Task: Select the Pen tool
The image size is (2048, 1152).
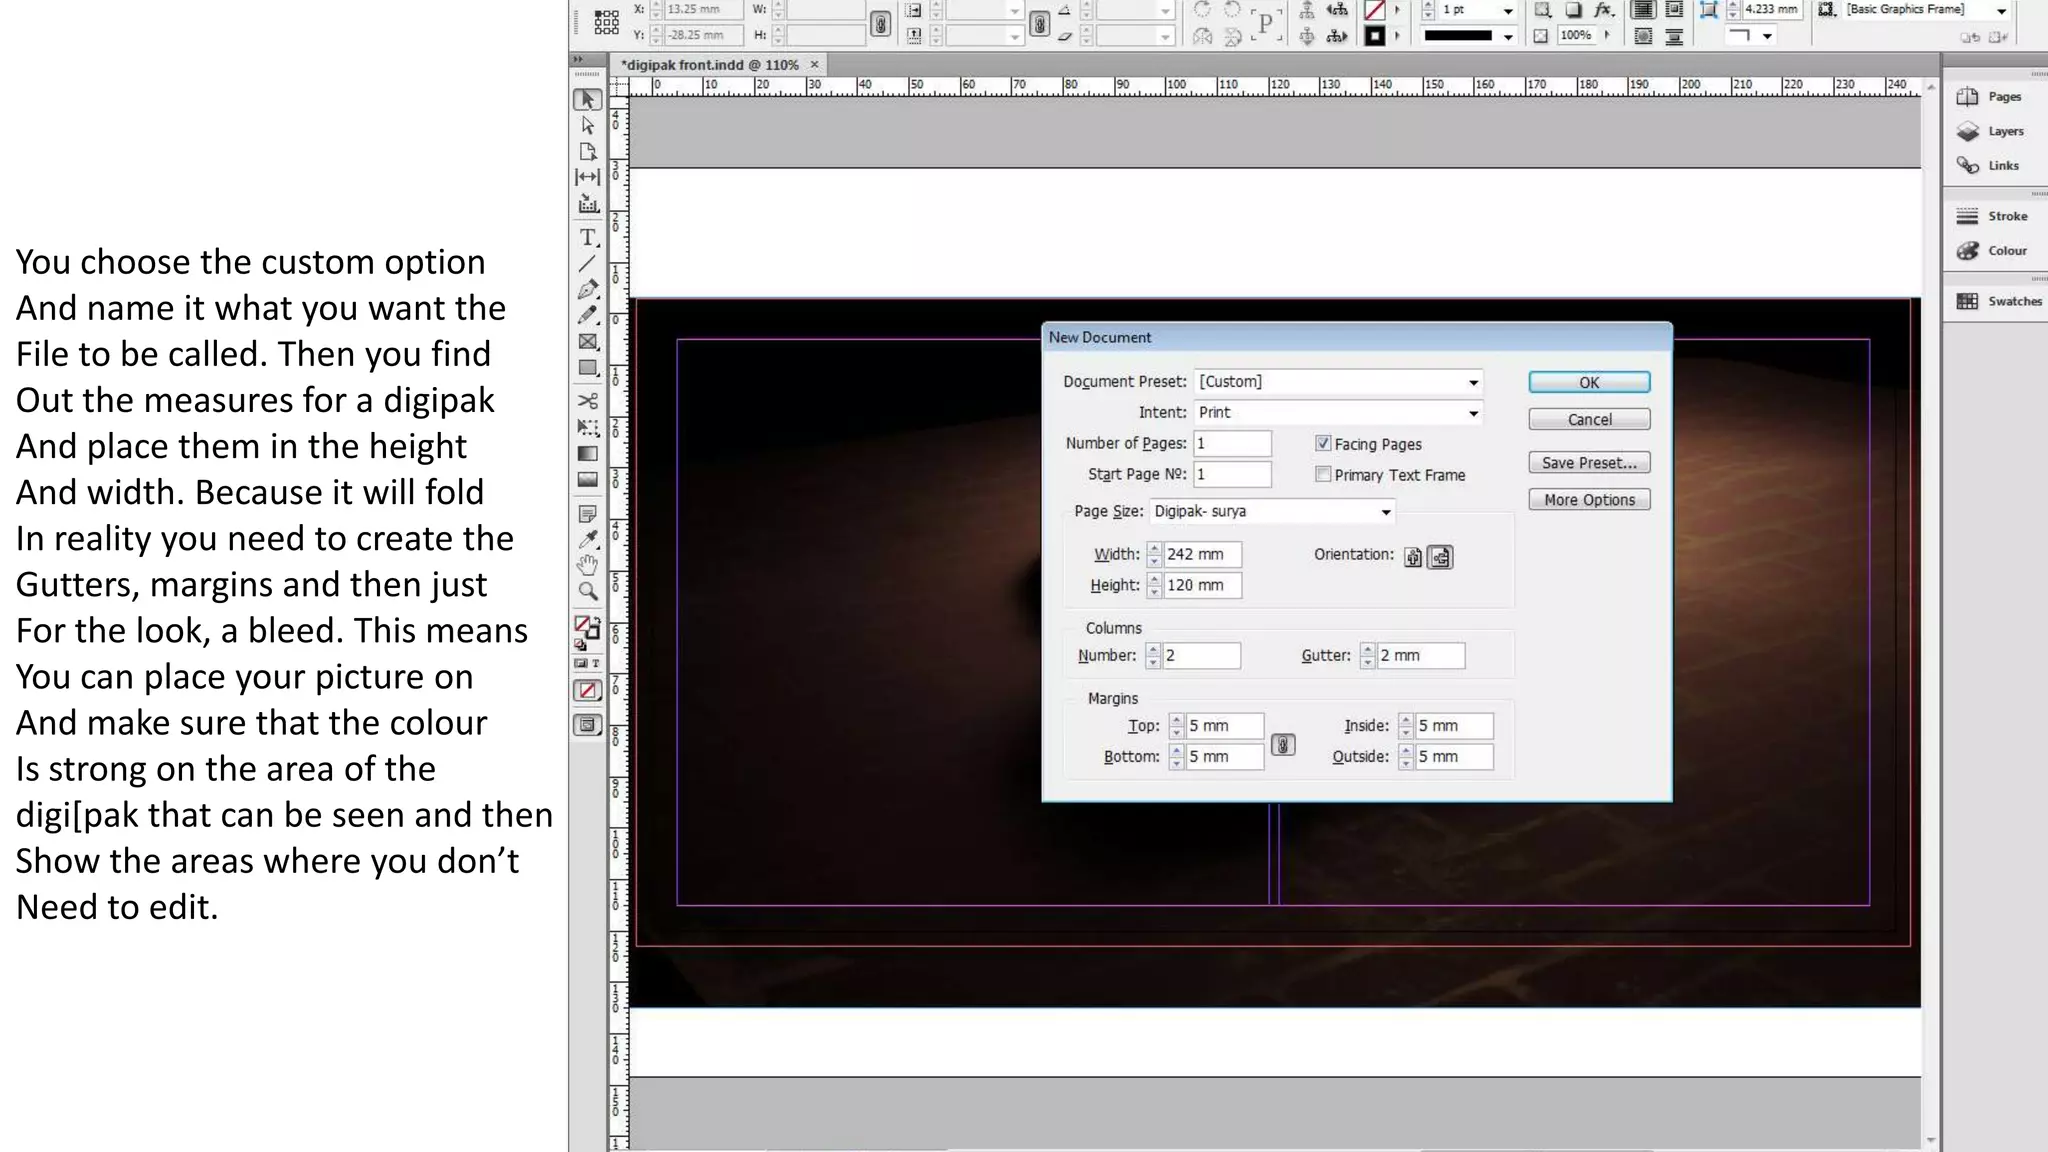Action: click(x=588, y=290)
